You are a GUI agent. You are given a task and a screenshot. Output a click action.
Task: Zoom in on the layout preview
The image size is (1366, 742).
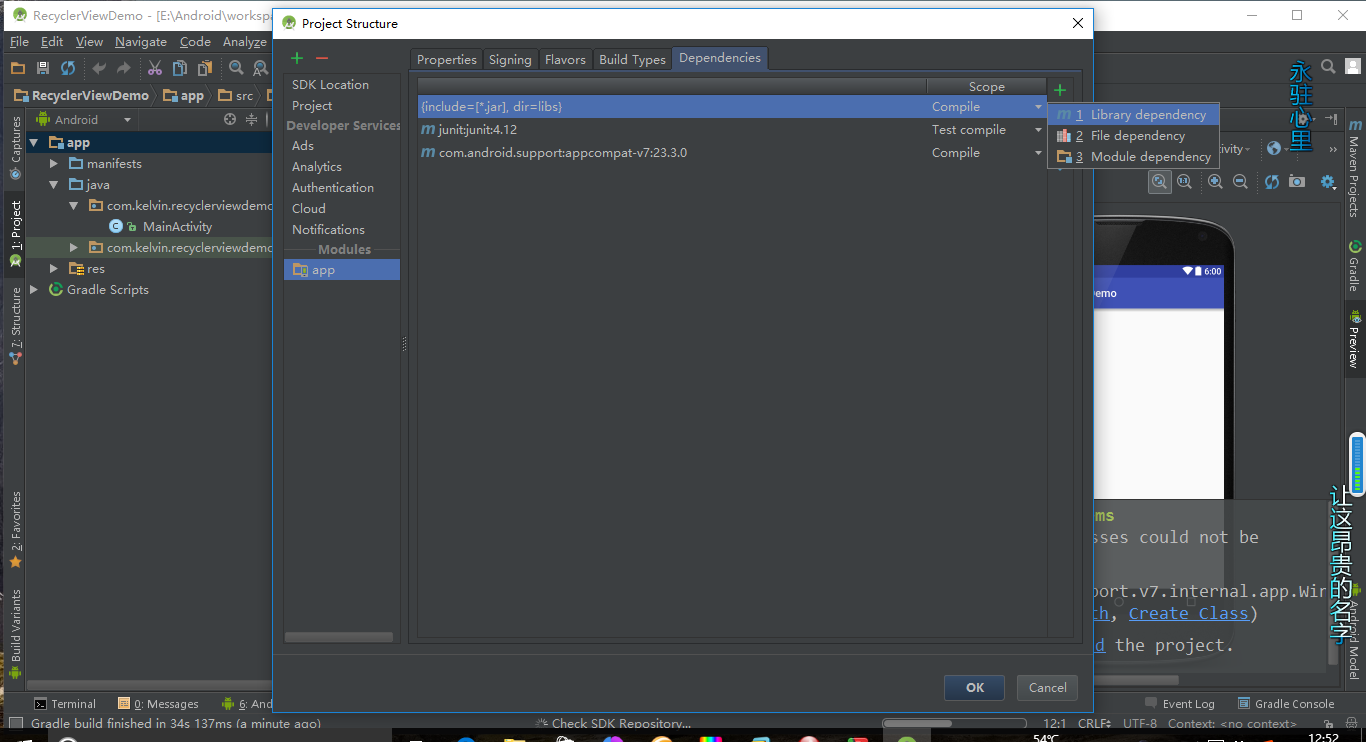tap(1215, 182)
